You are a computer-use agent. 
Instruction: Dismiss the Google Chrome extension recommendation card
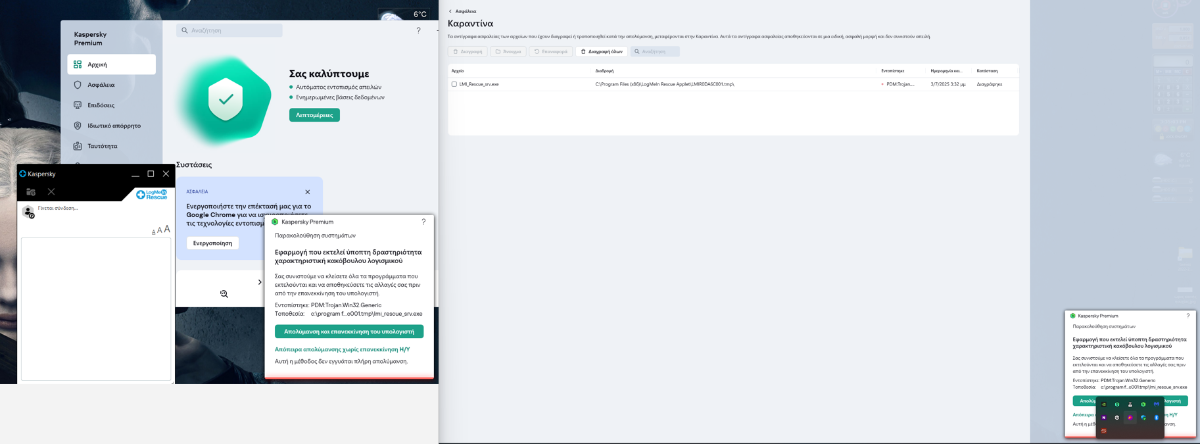307,191
